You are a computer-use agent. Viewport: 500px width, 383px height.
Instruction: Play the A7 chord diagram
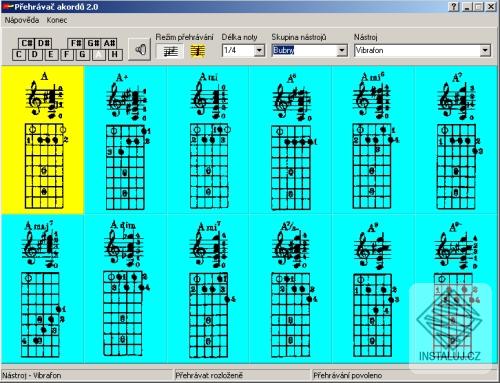[456, 140]
